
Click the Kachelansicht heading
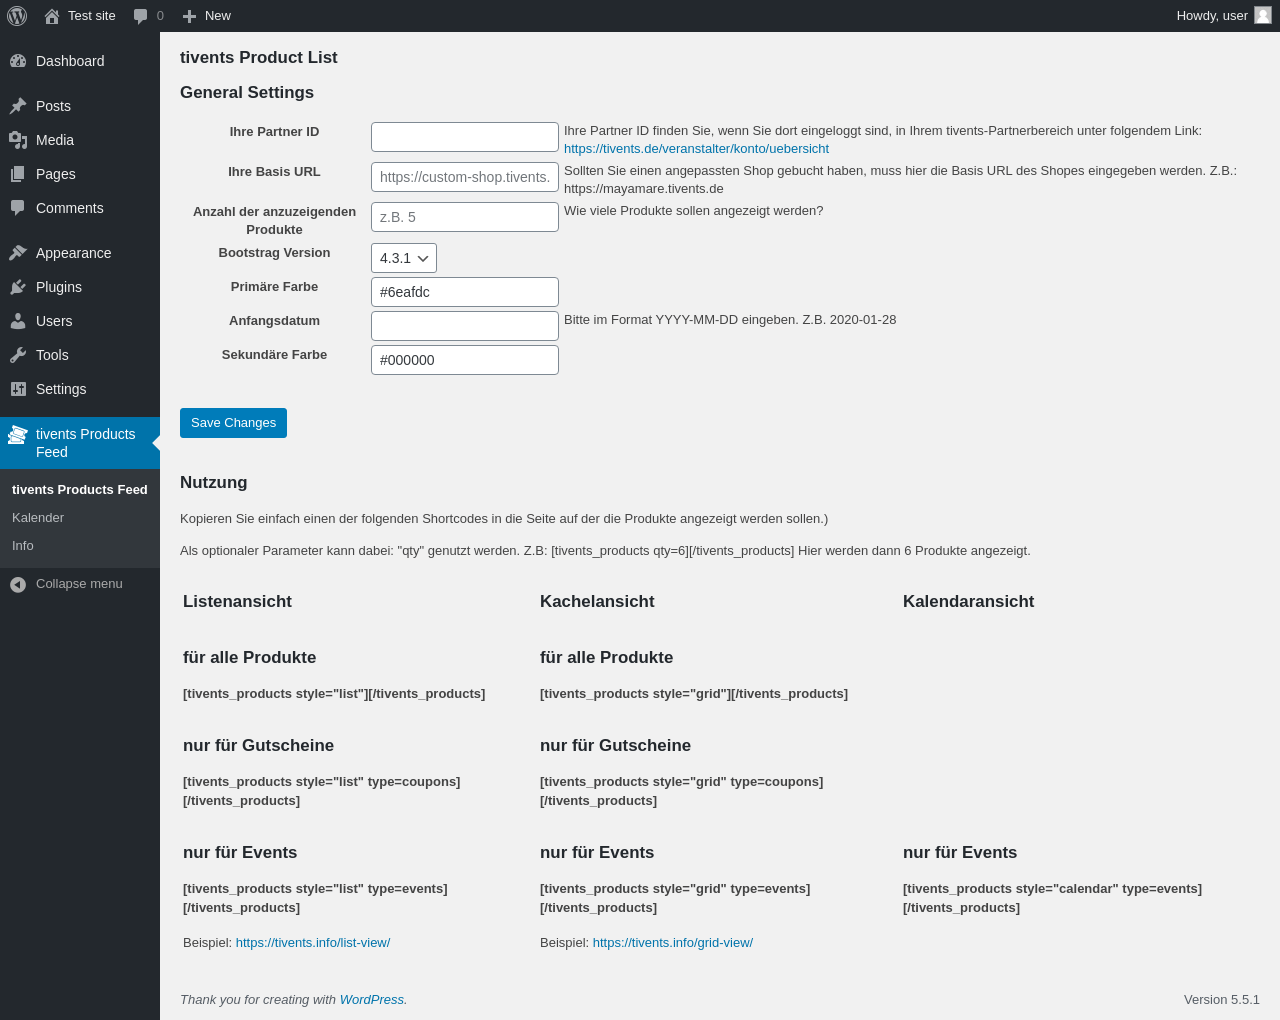(597, 602)
